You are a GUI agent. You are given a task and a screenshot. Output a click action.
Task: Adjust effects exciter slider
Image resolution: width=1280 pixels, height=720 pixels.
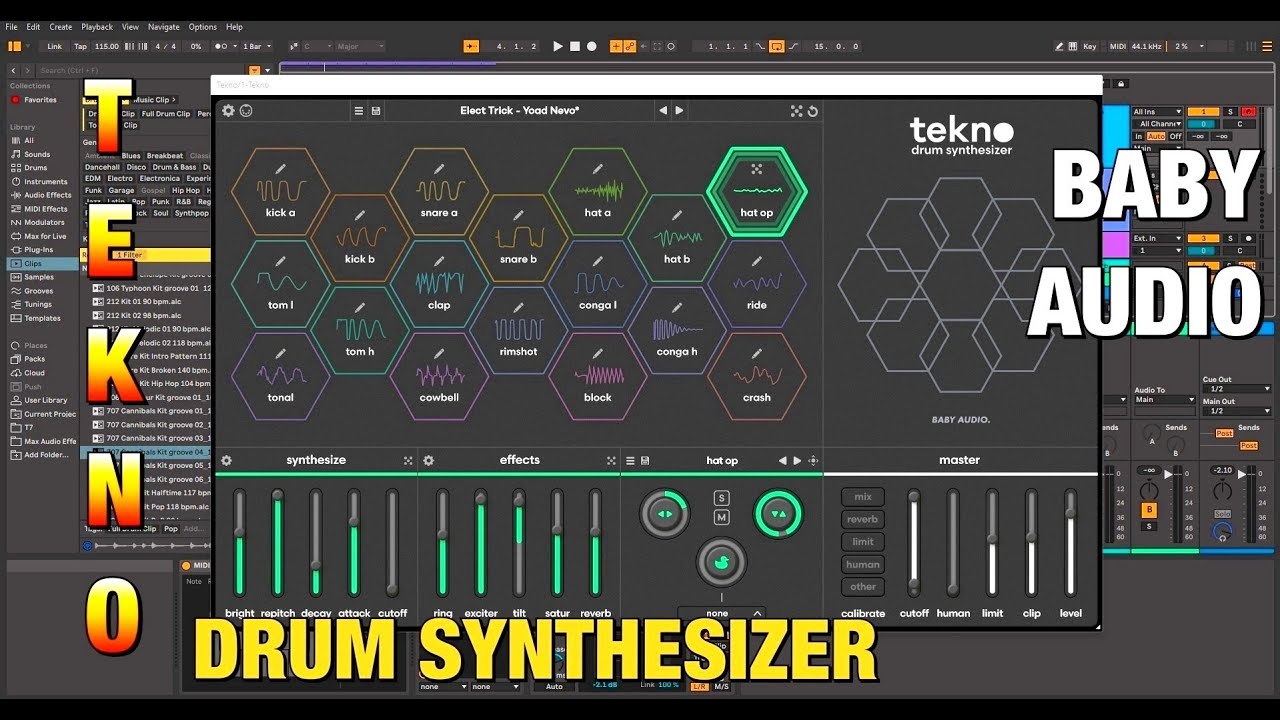click(x=481, y=543)
